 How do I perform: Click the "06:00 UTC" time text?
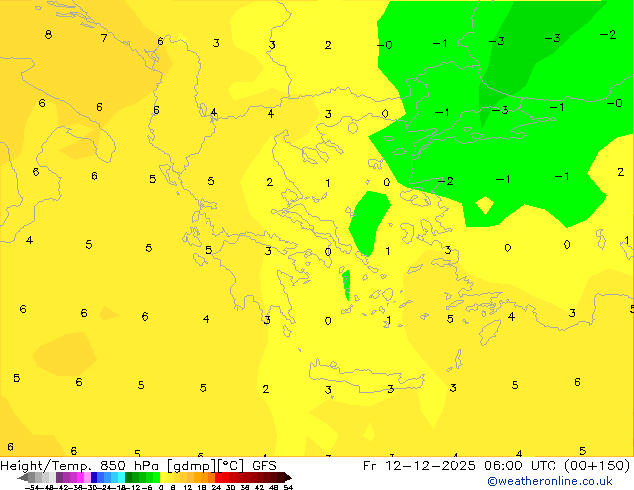[521, 465]
